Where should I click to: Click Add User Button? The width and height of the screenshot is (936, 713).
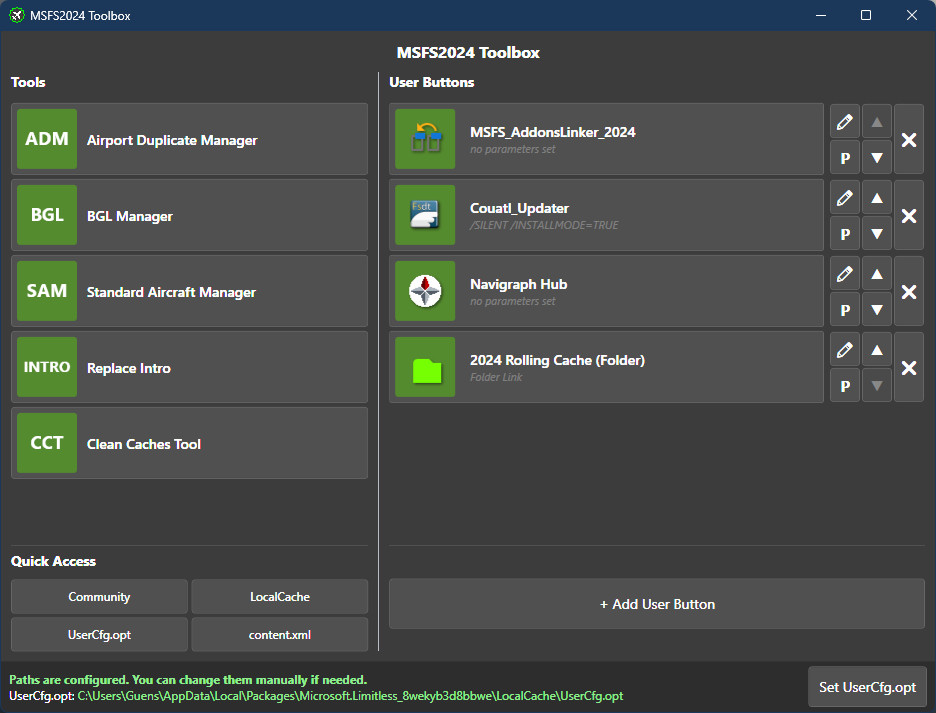click(657, 603)
